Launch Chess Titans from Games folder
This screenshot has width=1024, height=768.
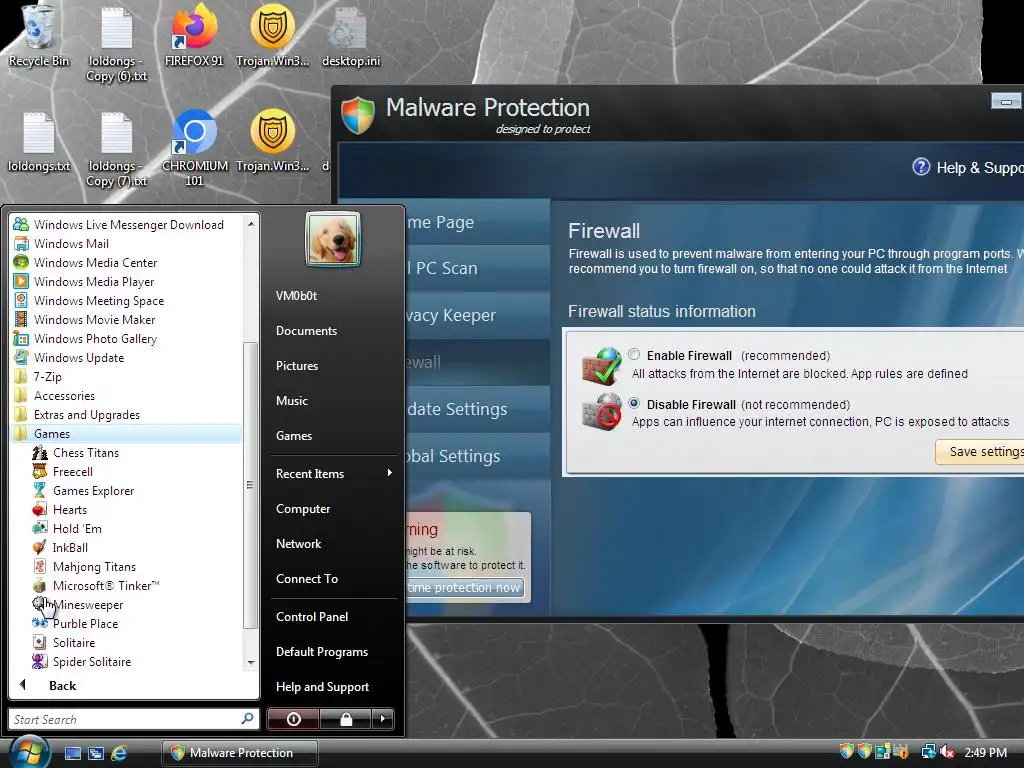[x=86, y=453]
